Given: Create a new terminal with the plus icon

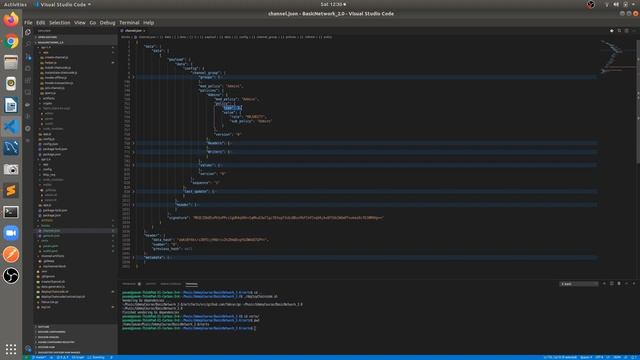Looking at the screenshot, I should pyautogui.click(x=604, y=284).
